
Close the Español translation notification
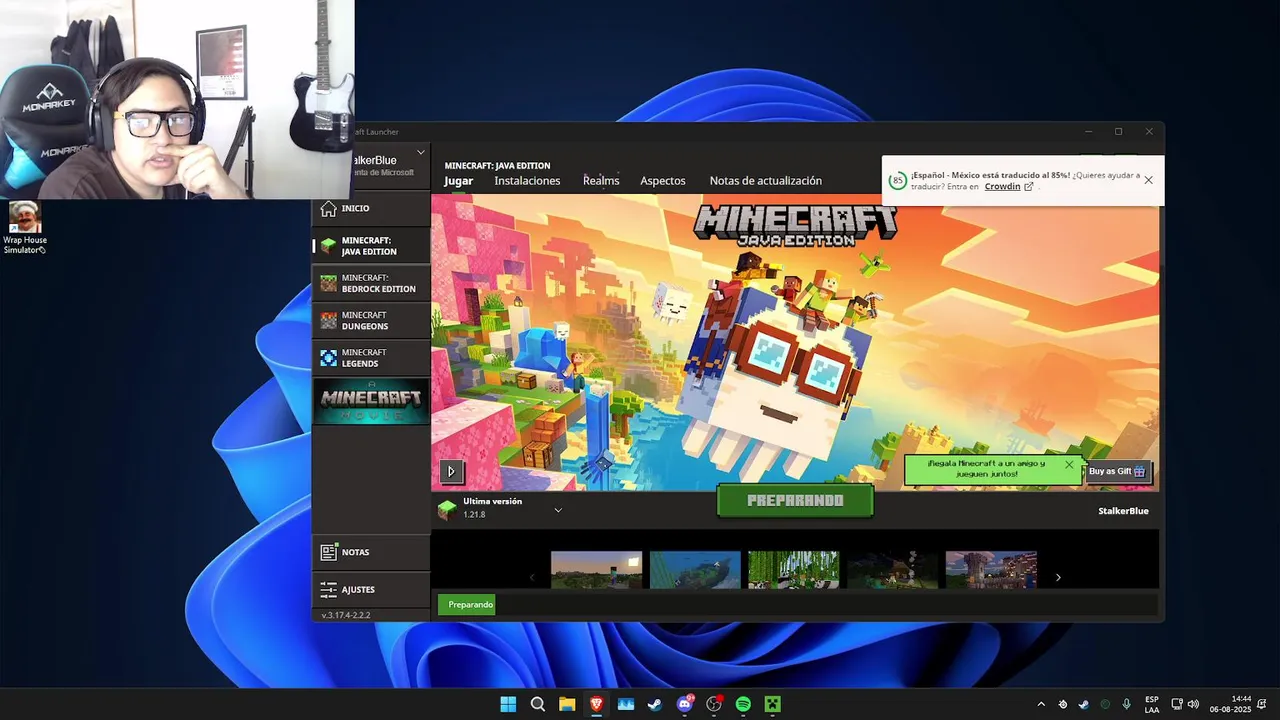tap(1148, 180)
